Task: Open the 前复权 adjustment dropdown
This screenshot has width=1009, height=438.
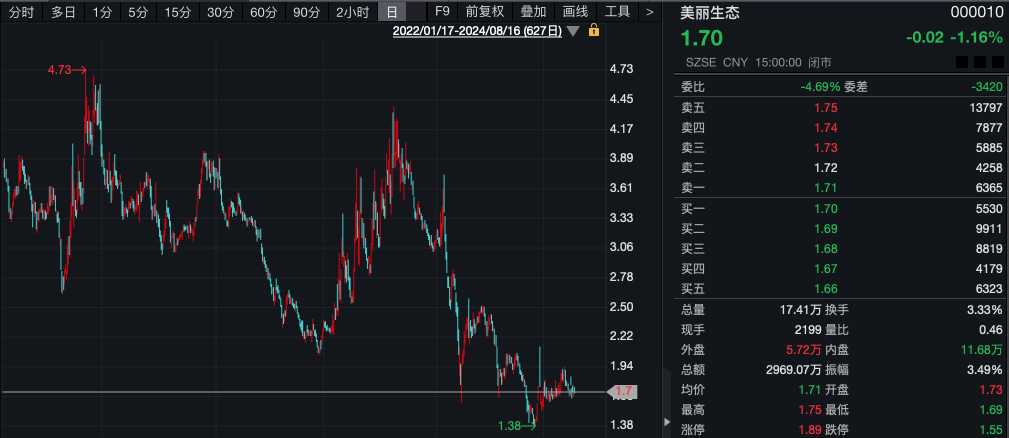Action: 485,12
